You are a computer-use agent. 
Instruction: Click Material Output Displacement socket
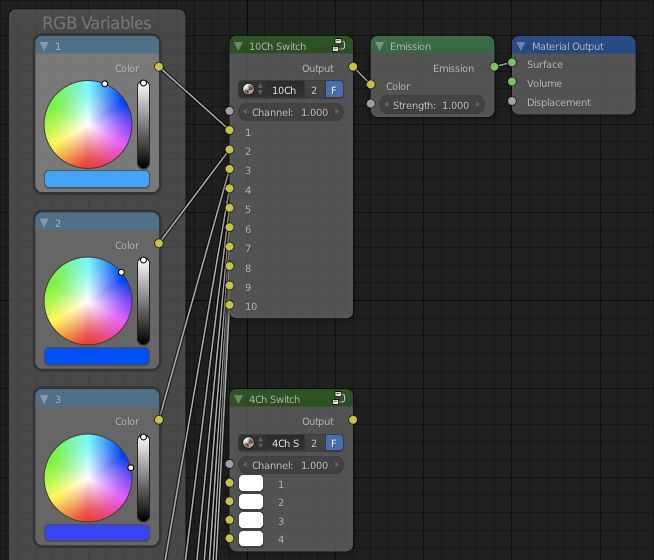[x=512, y=101]
